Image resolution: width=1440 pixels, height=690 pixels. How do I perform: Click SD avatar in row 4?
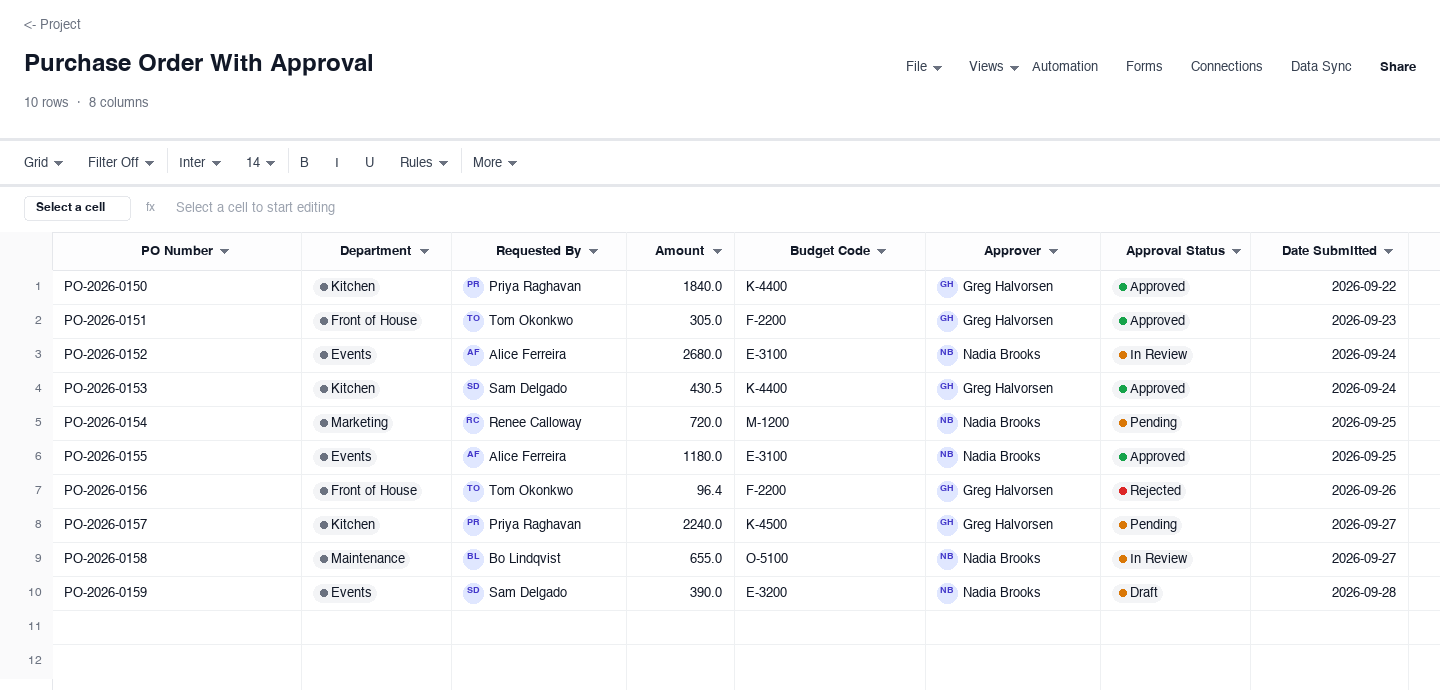473,388
